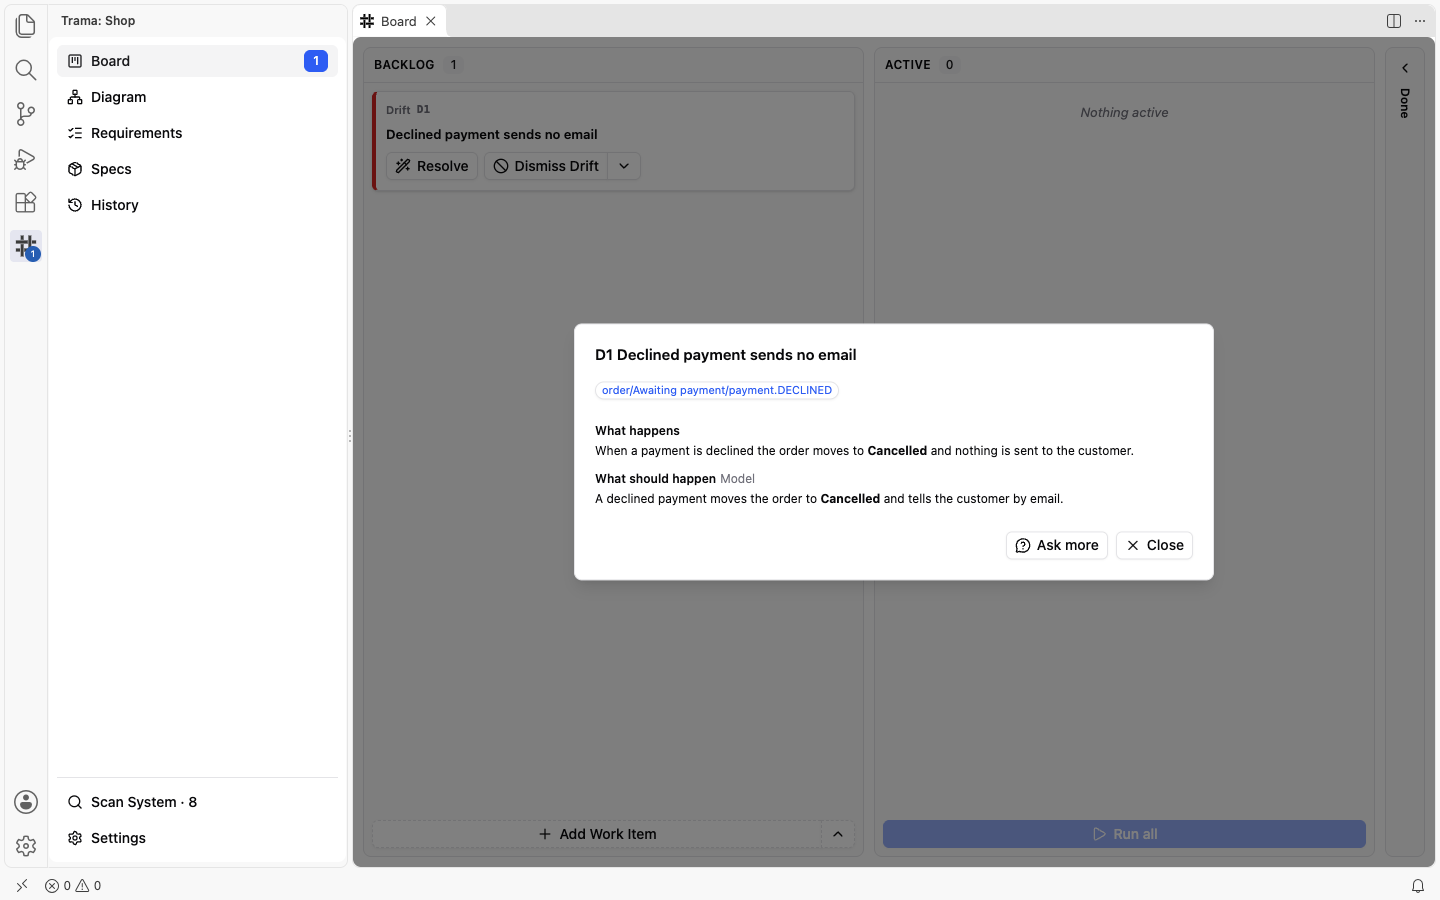
Task: Select the Trama icon with badge
Action: (x=26, y=246)
